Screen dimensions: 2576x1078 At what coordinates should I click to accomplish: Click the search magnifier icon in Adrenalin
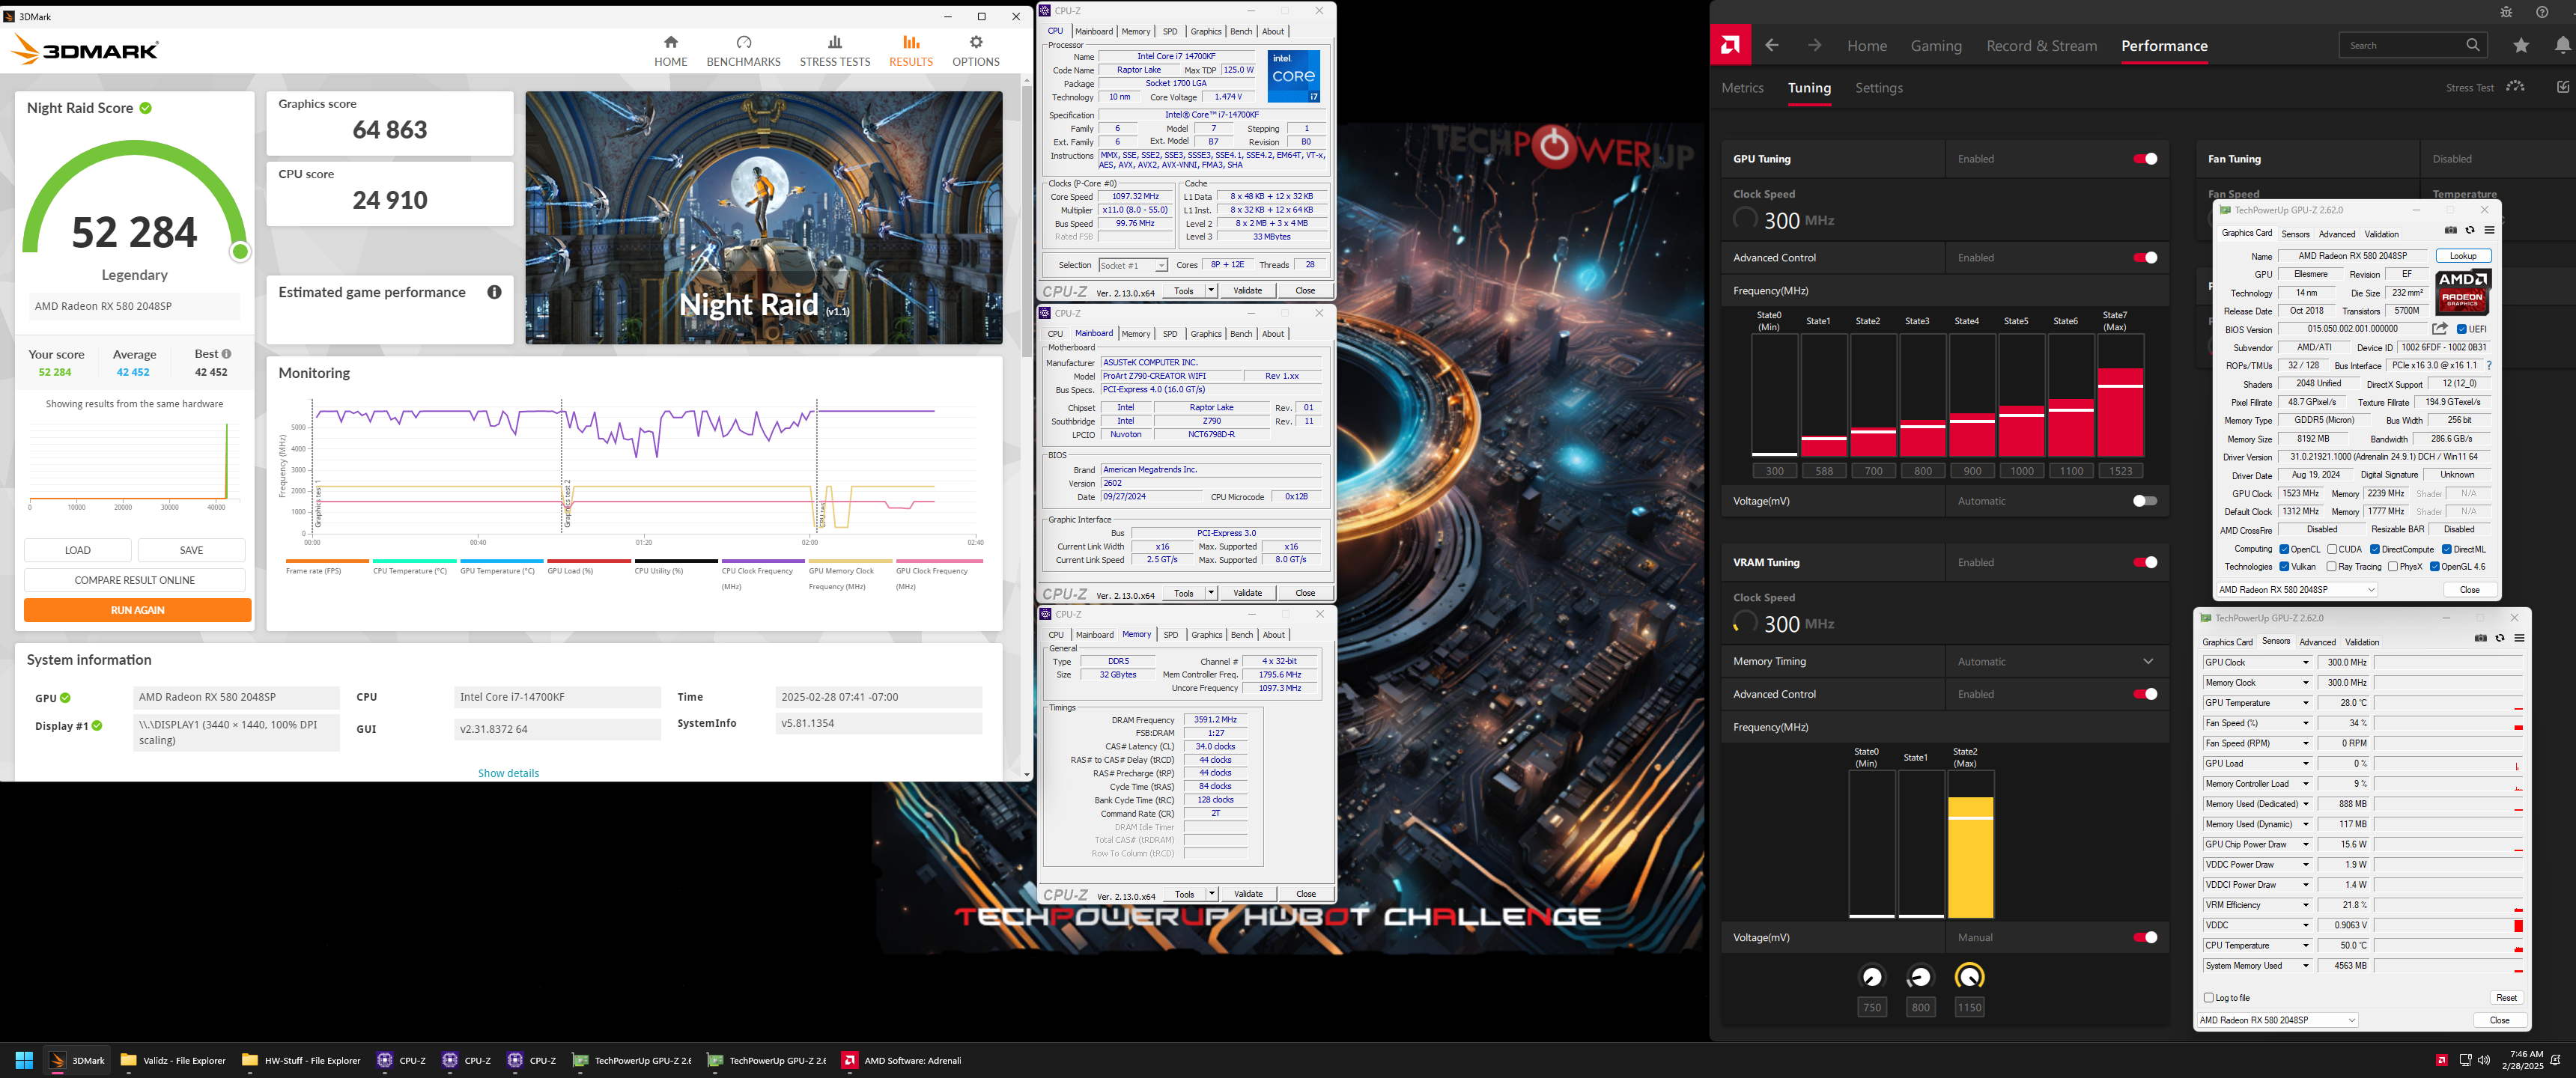click(2473, 45)
